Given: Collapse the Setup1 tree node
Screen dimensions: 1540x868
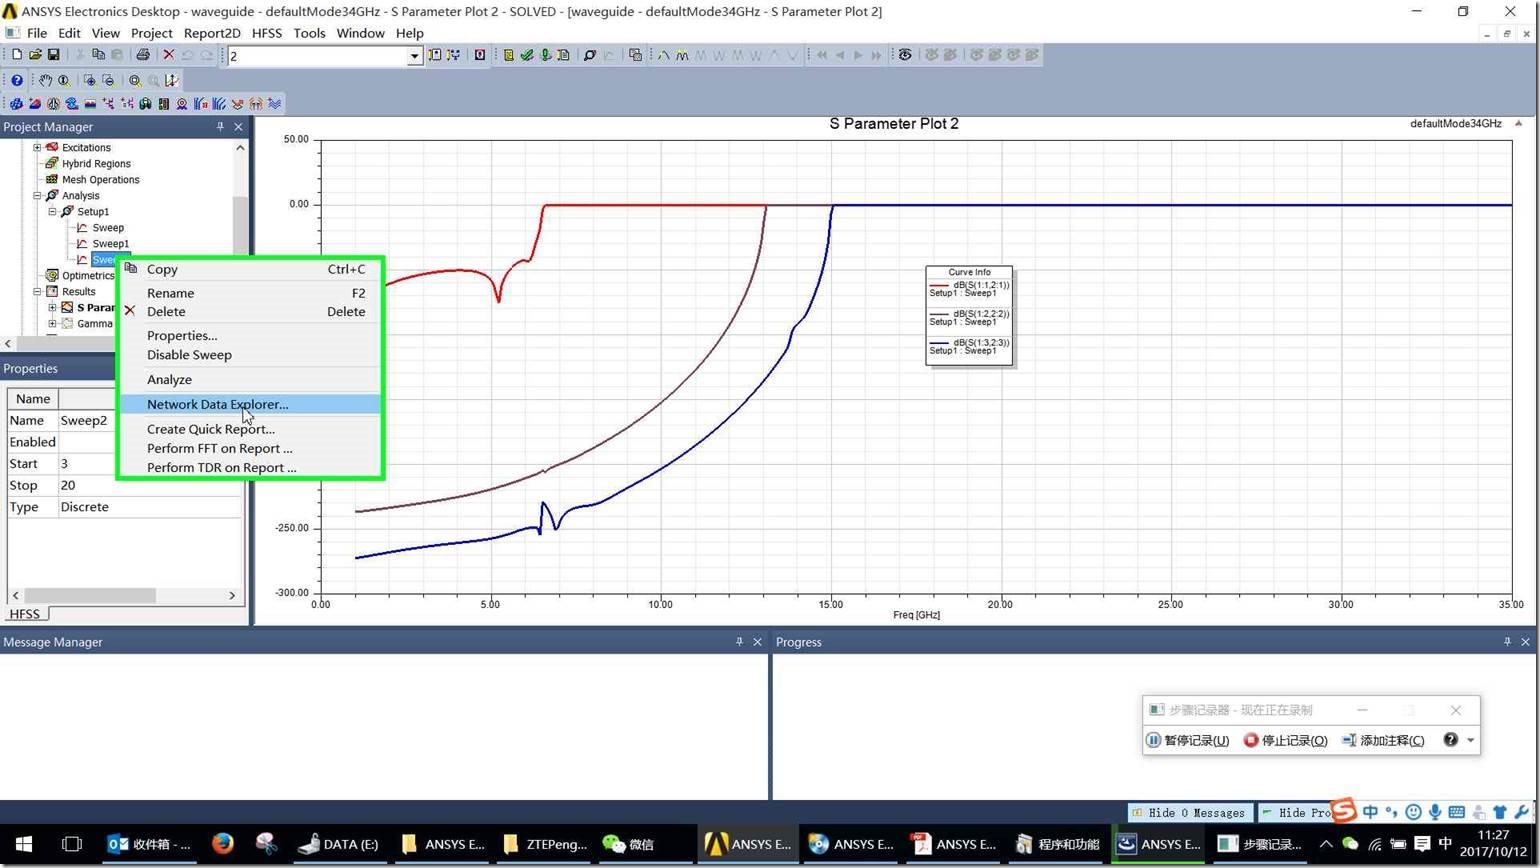Looking at the screenshot, I should 53,211.
